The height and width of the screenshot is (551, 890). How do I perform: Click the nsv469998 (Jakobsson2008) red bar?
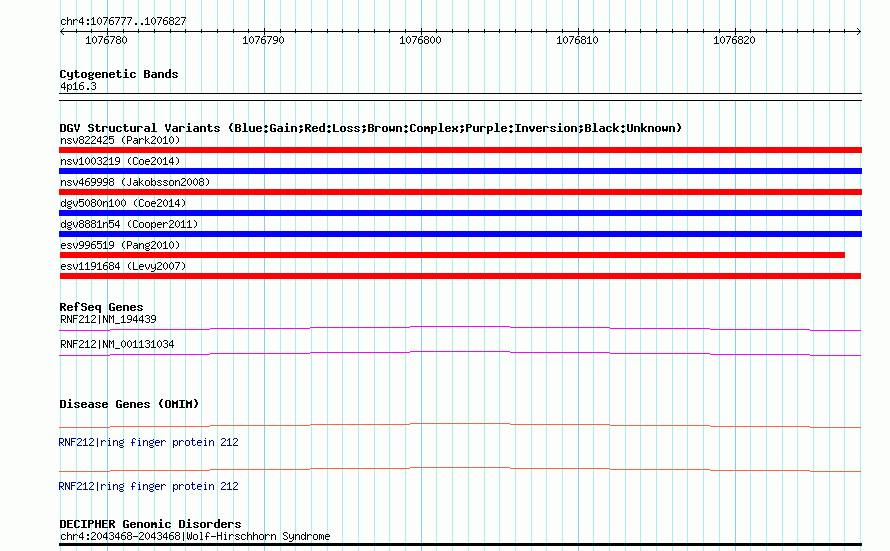[x=460, y=192]
